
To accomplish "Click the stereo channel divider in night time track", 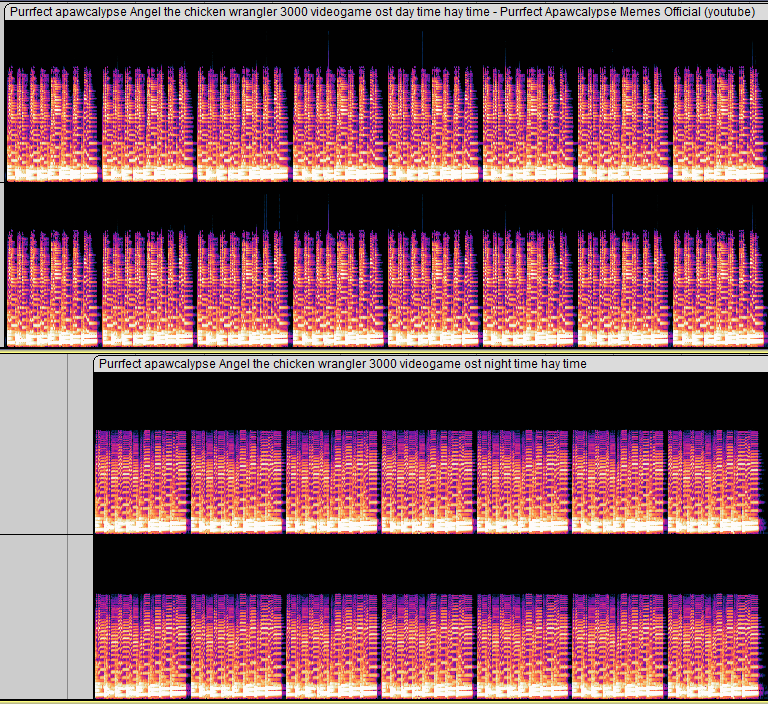I will [x=430, y=534].
